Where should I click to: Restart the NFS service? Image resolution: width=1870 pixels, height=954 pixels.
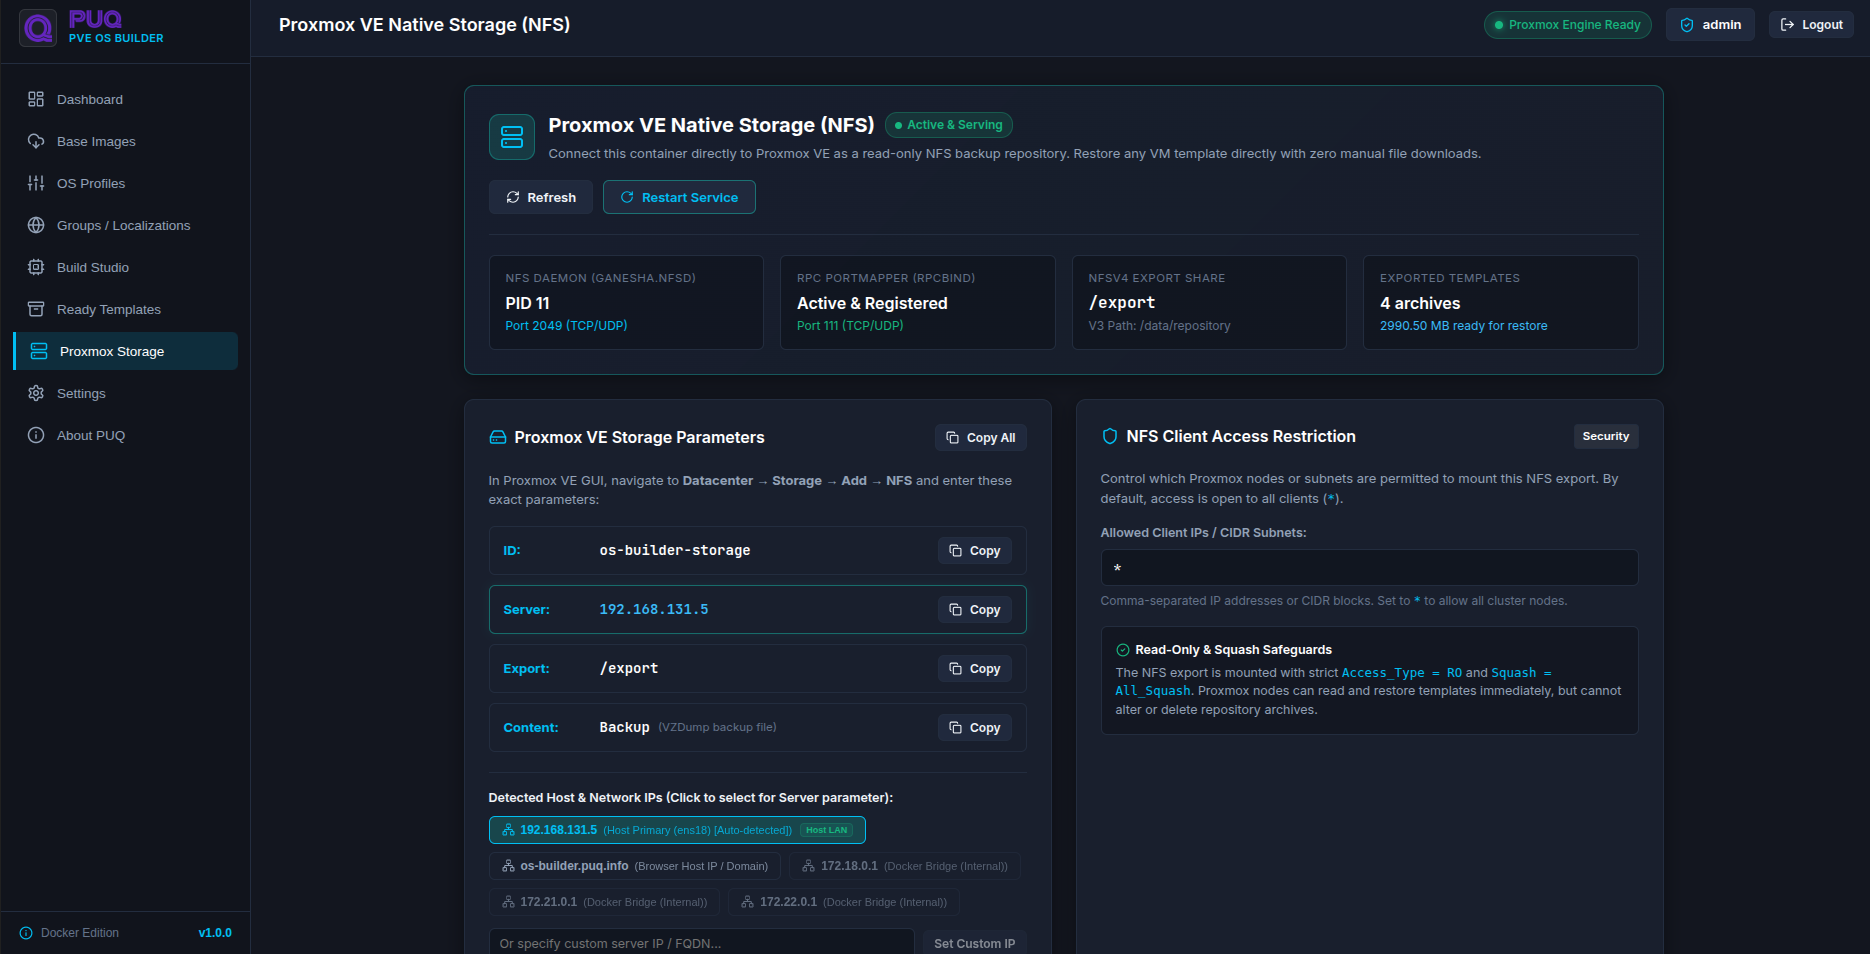pyautogui.click(x=679, y=197)
